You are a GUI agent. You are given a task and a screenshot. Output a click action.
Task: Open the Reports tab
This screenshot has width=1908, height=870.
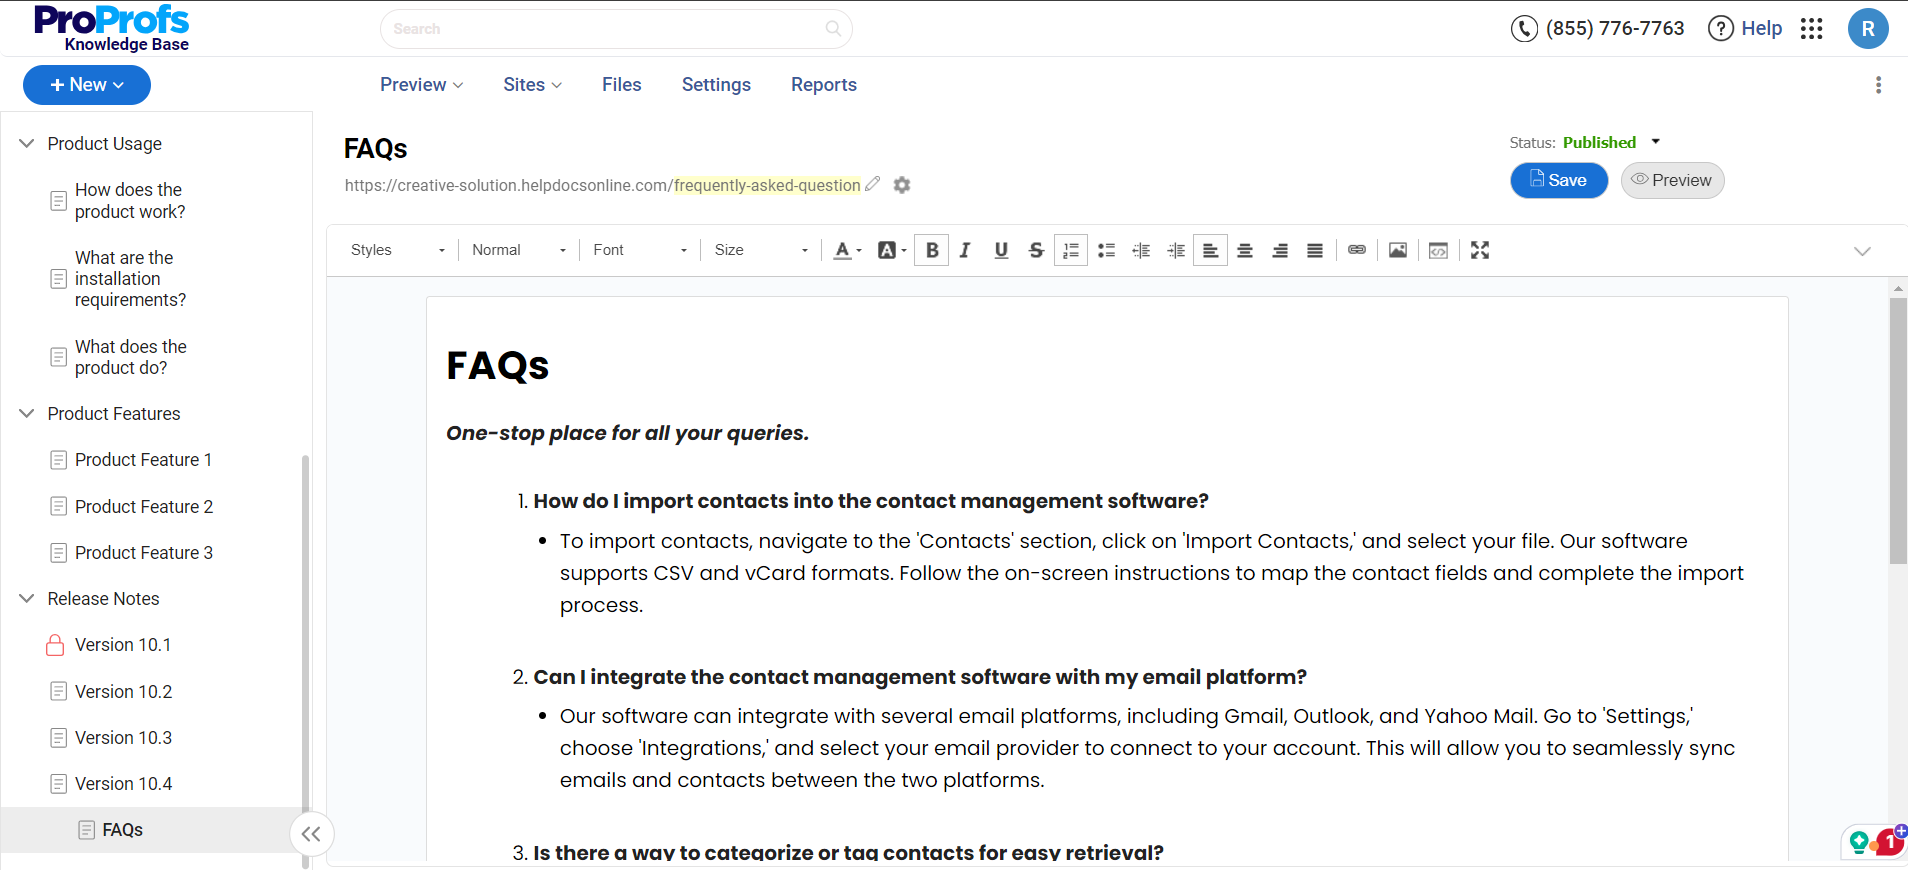click(824, 85)
